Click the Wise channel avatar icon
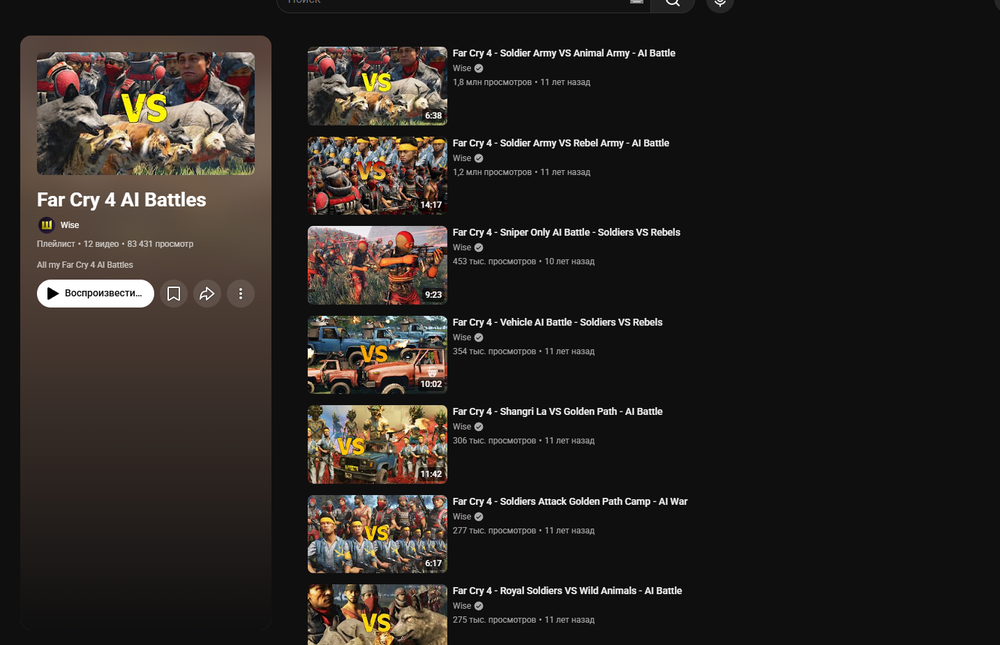Viewport: 1000px width, 645px height. click(x=47, y=225)
